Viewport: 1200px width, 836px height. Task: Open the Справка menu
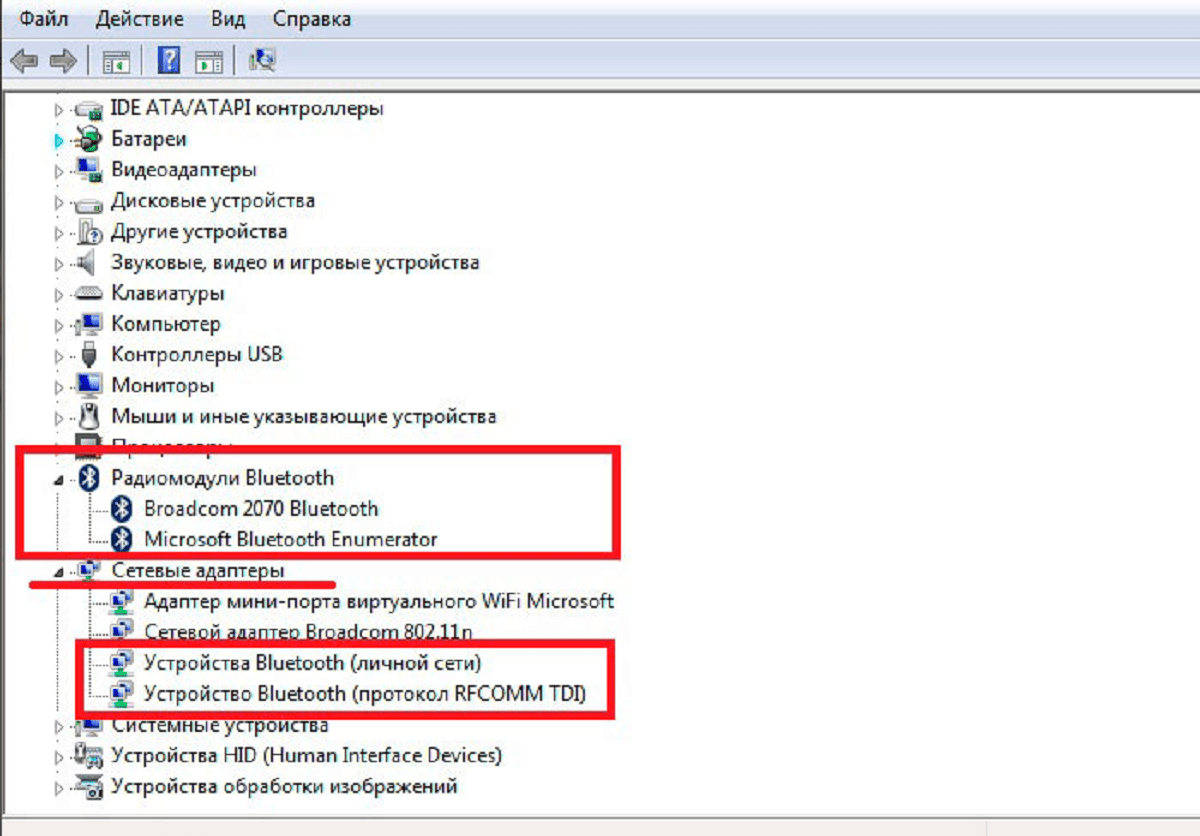coord(311,19)
